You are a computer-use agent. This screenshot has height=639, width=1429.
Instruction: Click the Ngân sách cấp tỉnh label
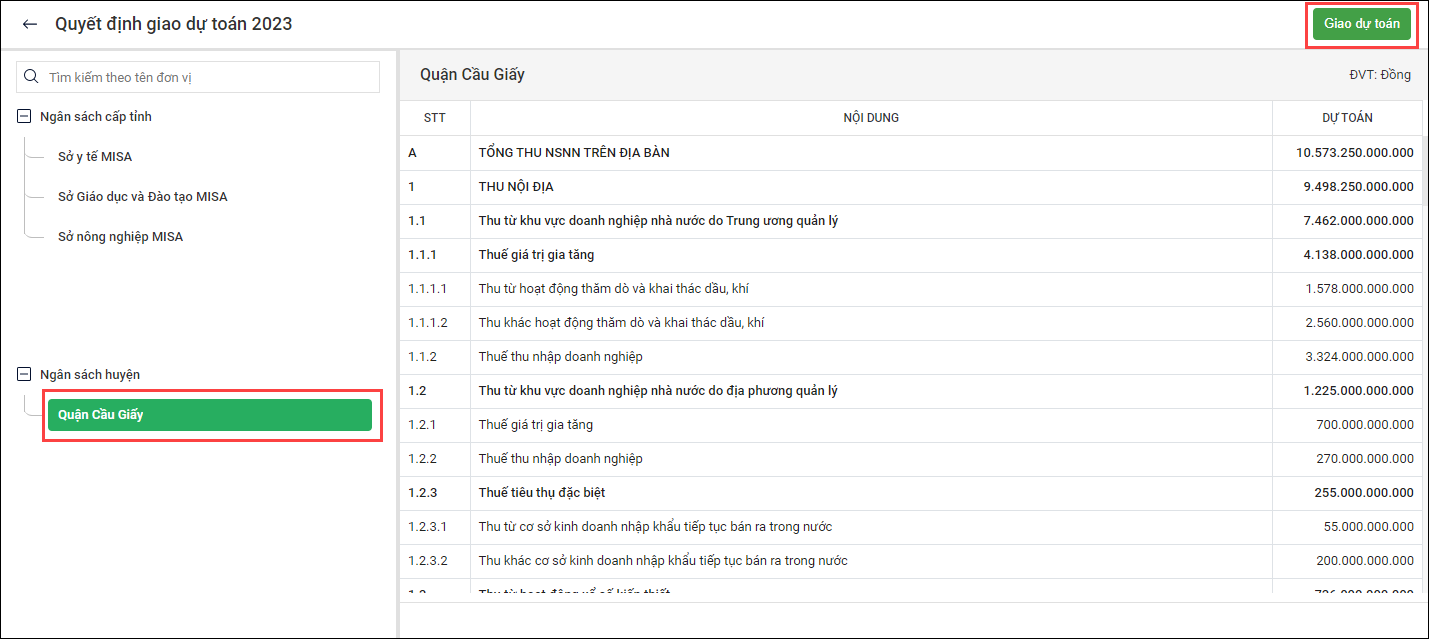[96, 117]
